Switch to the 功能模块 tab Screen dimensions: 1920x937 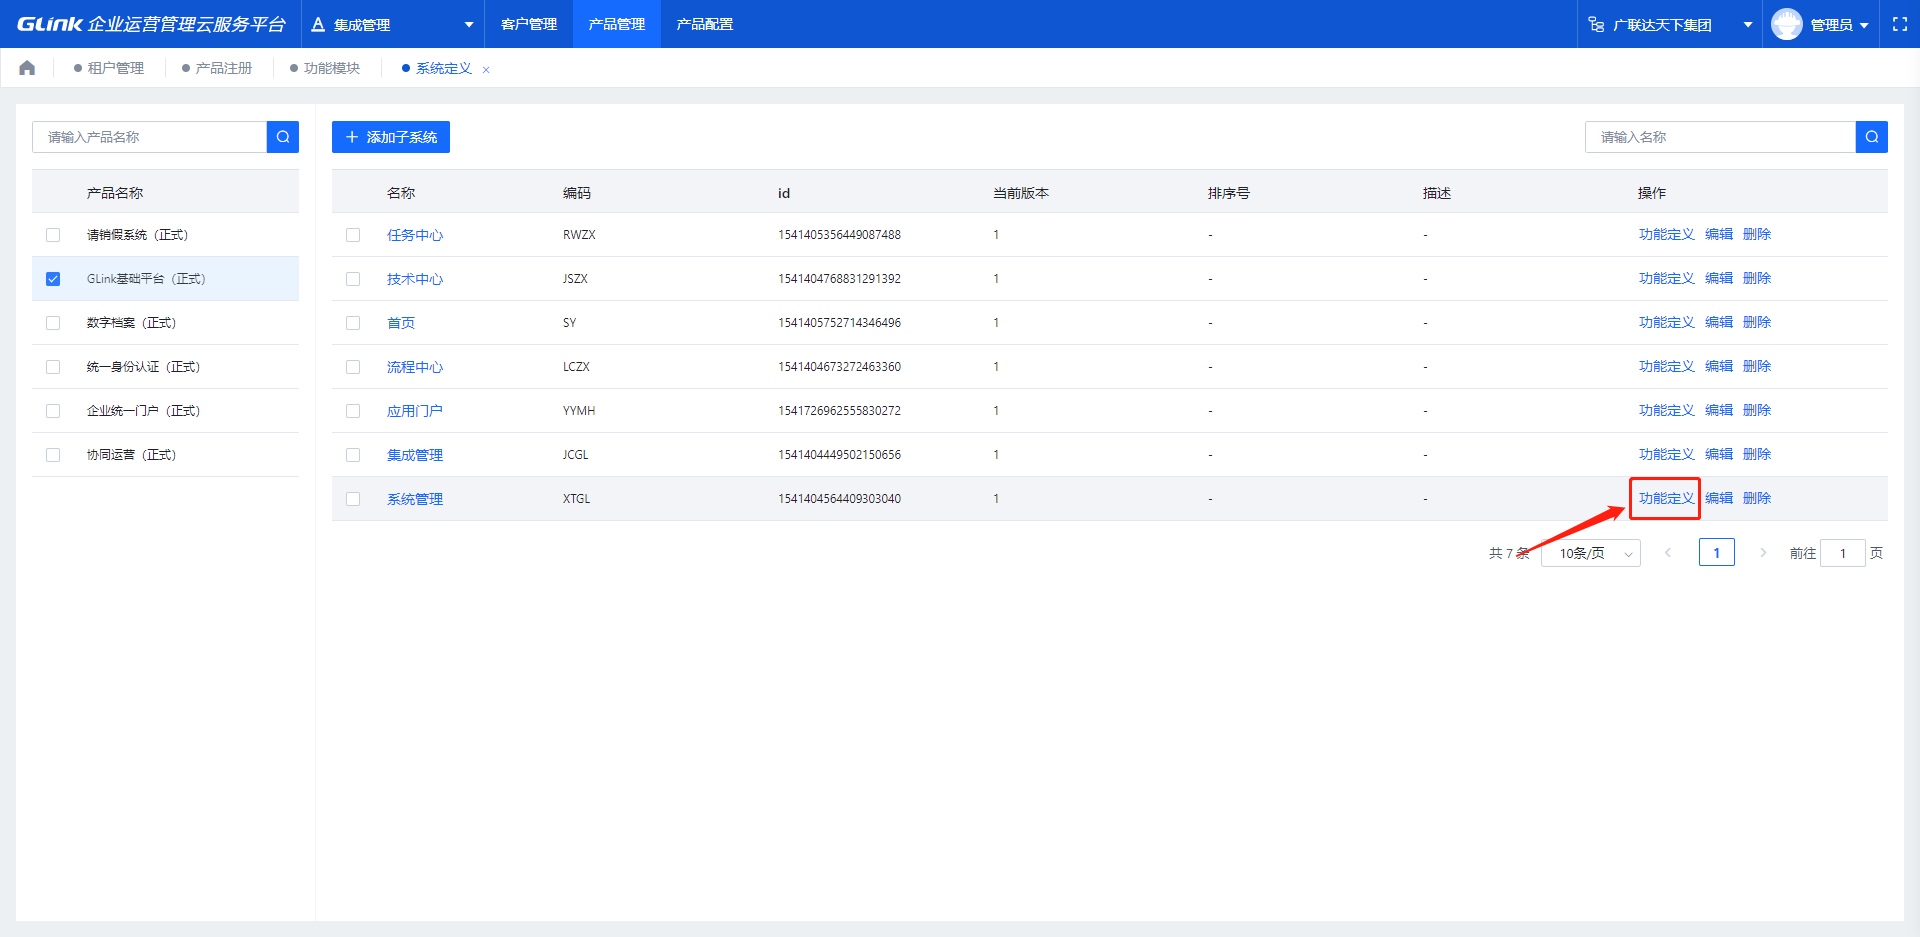coord(325,68)
